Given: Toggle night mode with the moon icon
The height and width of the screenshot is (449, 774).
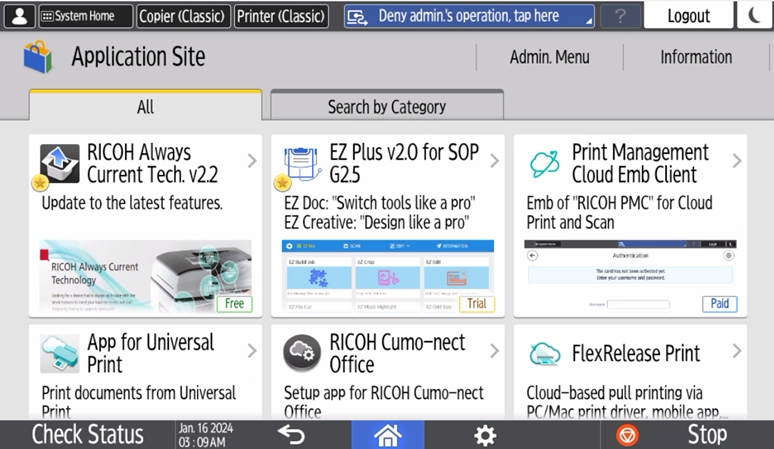Looking at the screenshot, I should pyautogui.click(x=753, y=16).
